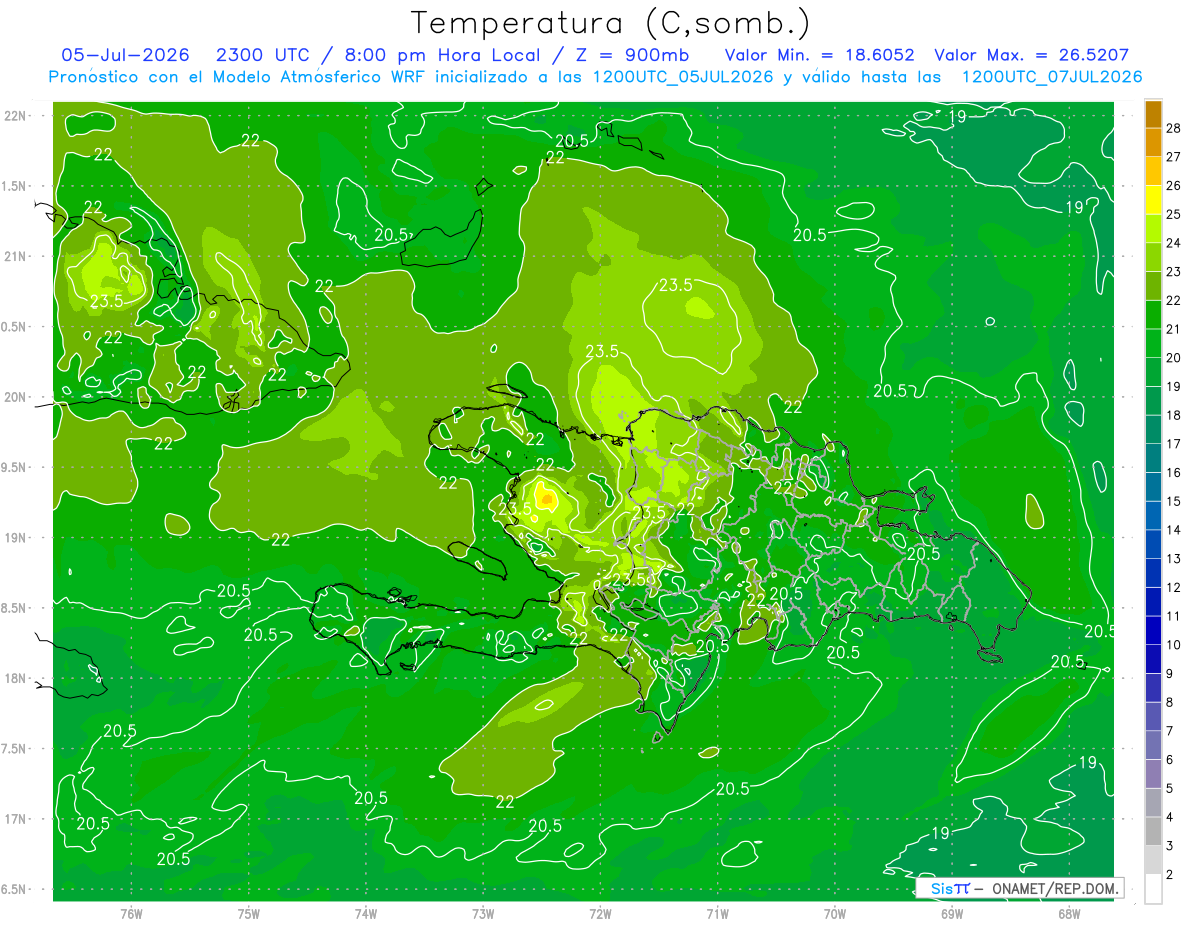
Task: Click the longitude label "72W"
Action: click(x=600, y=913)
